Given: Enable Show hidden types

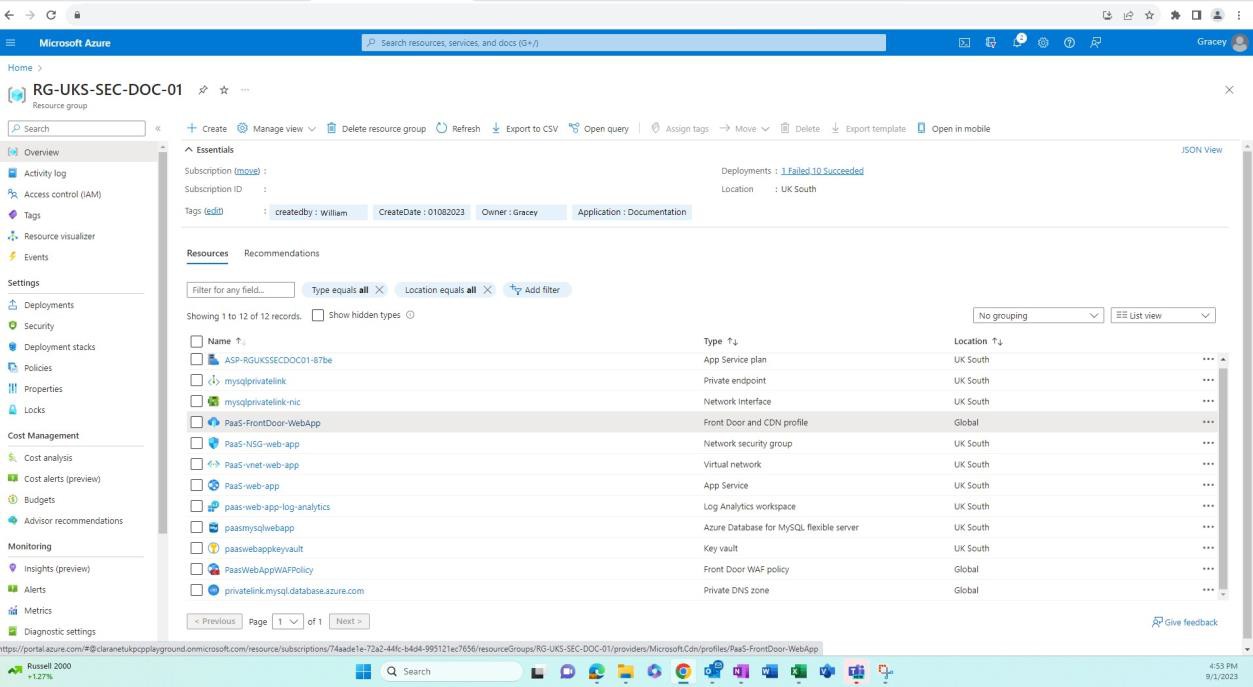Looking at the screenshot, I should tap(317, 315).
